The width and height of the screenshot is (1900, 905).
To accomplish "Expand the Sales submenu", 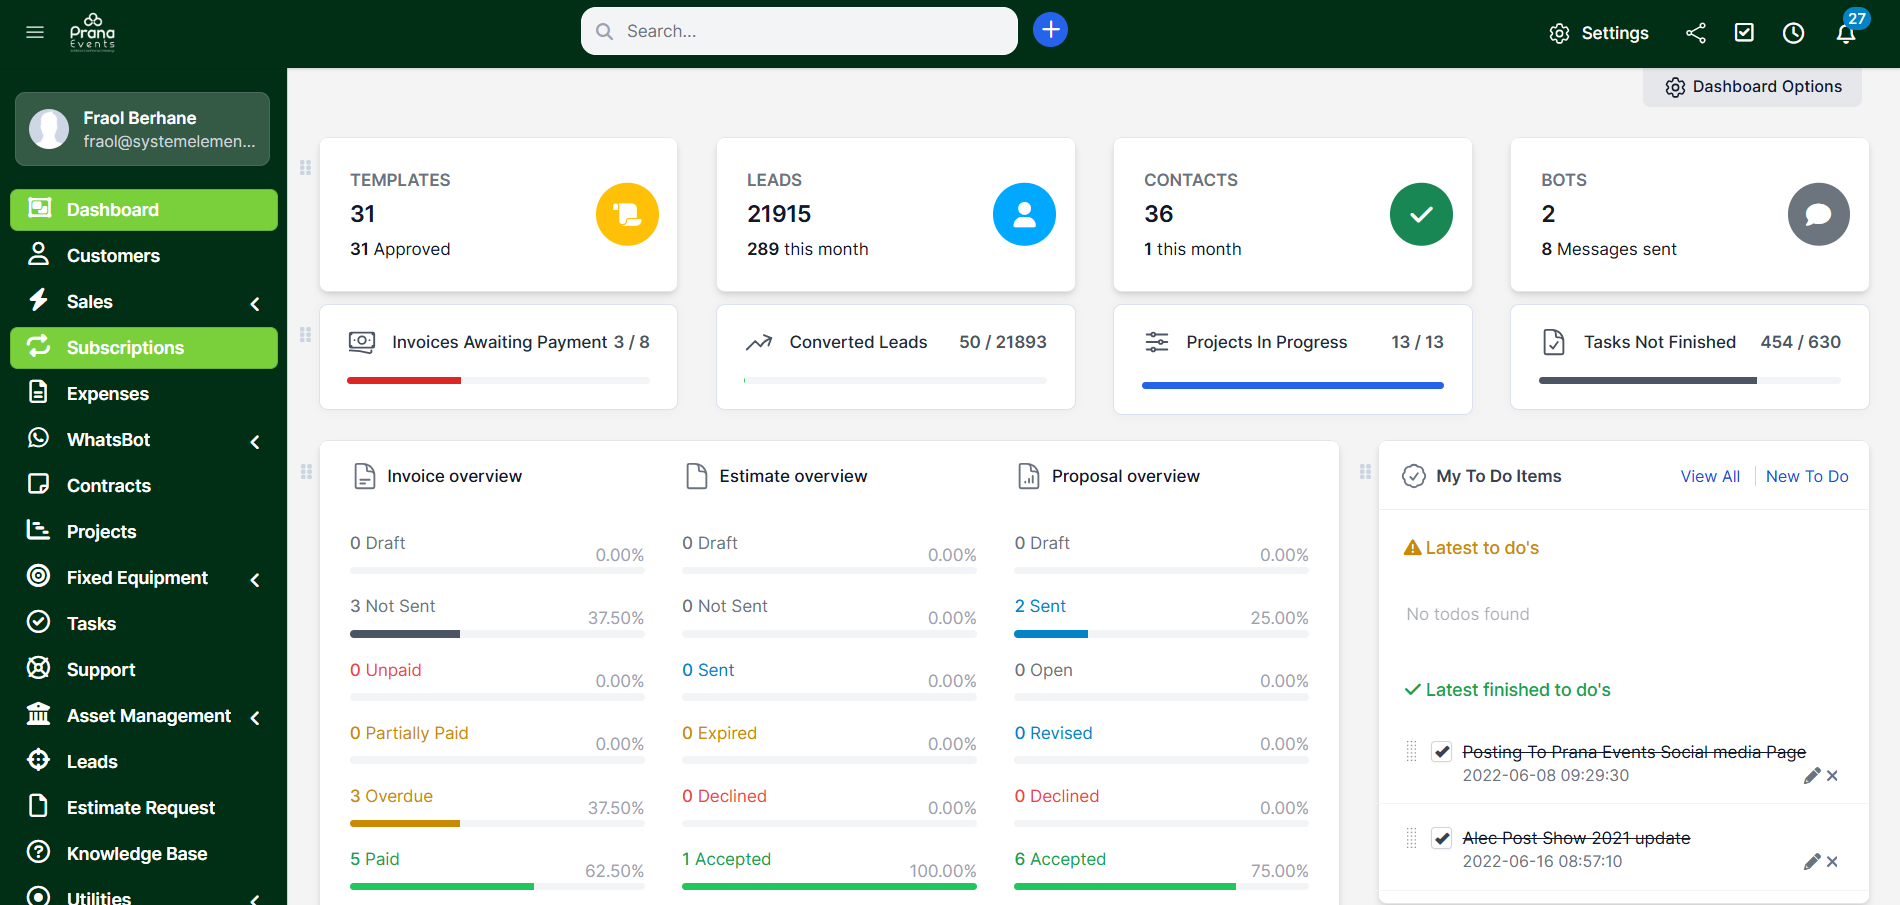I will [x=255, y=303].
